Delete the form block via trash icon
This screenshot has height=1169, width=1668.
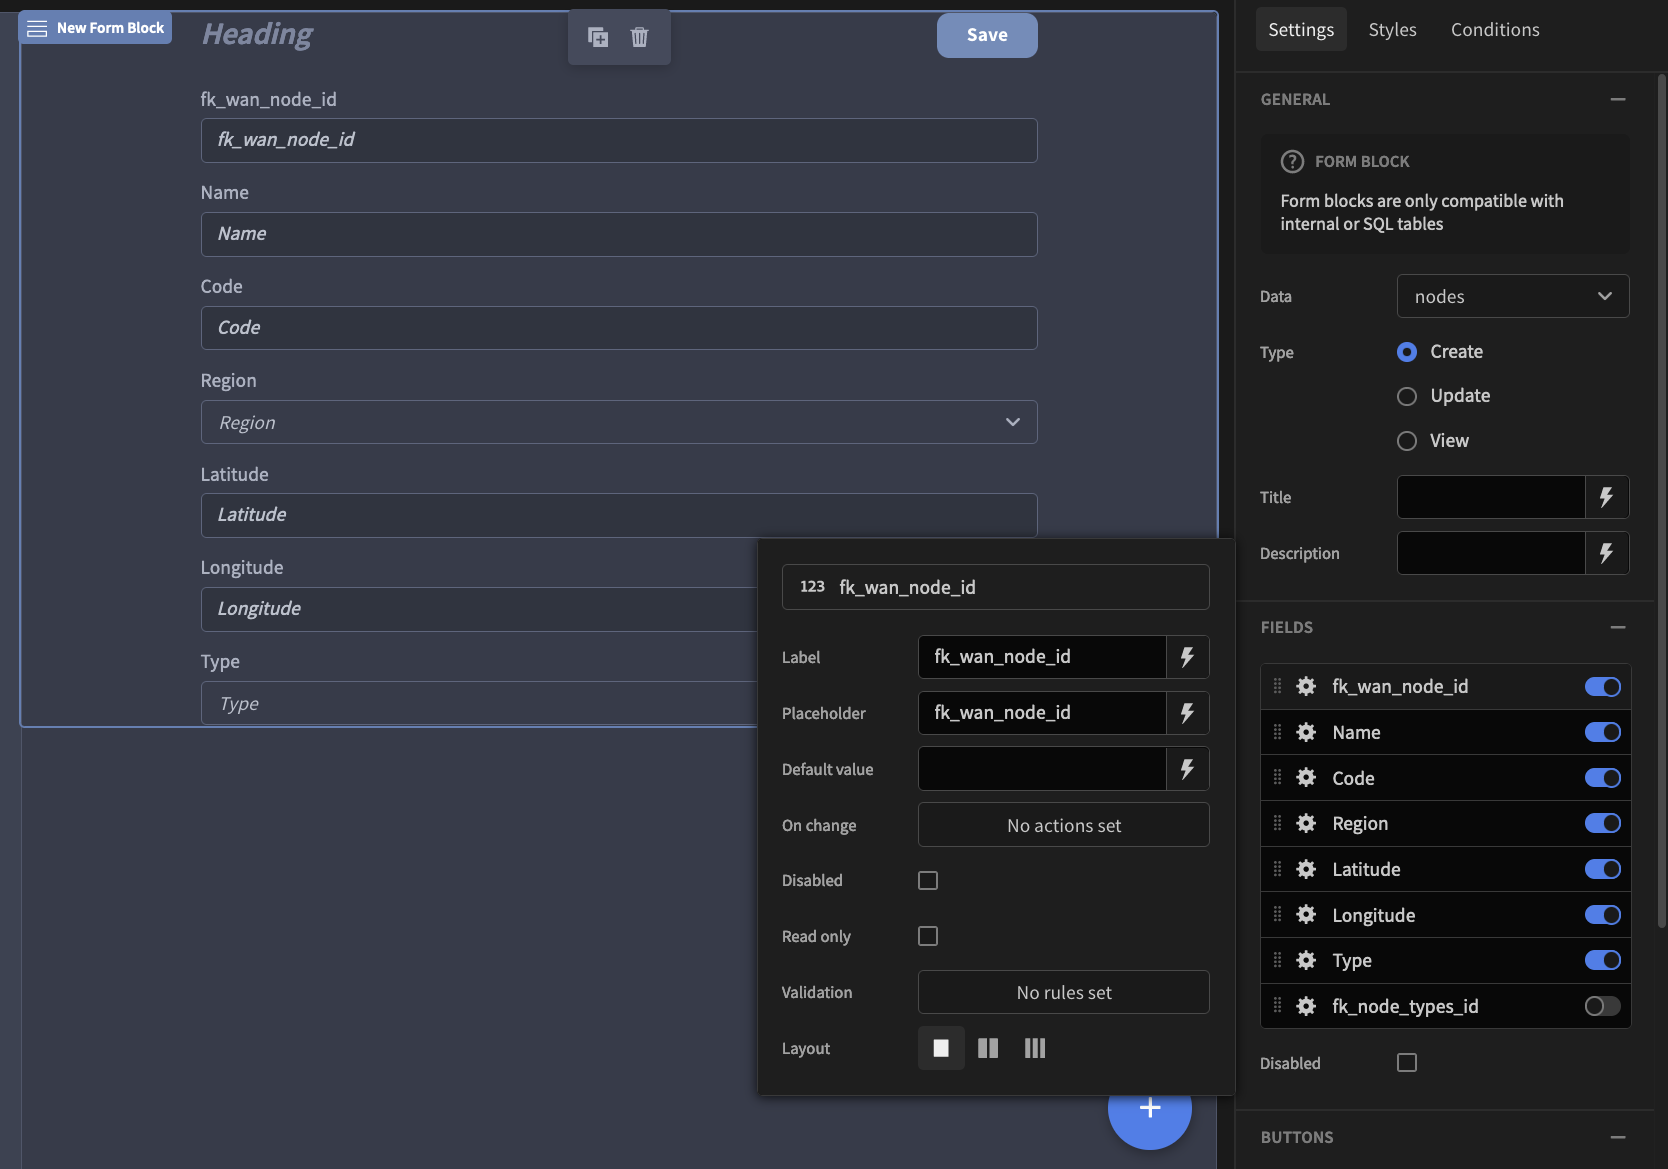tap(639, 36)
